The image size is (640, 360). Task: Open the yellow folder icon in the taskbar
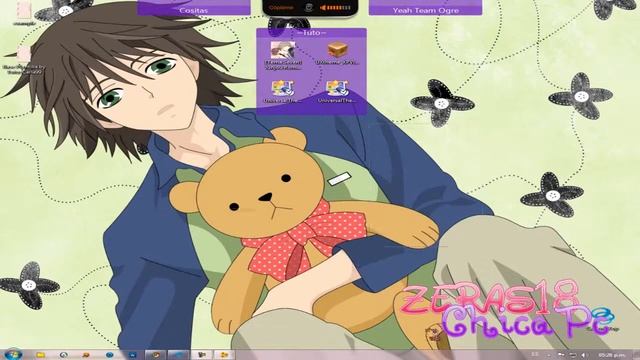click(x=40, y=355)
